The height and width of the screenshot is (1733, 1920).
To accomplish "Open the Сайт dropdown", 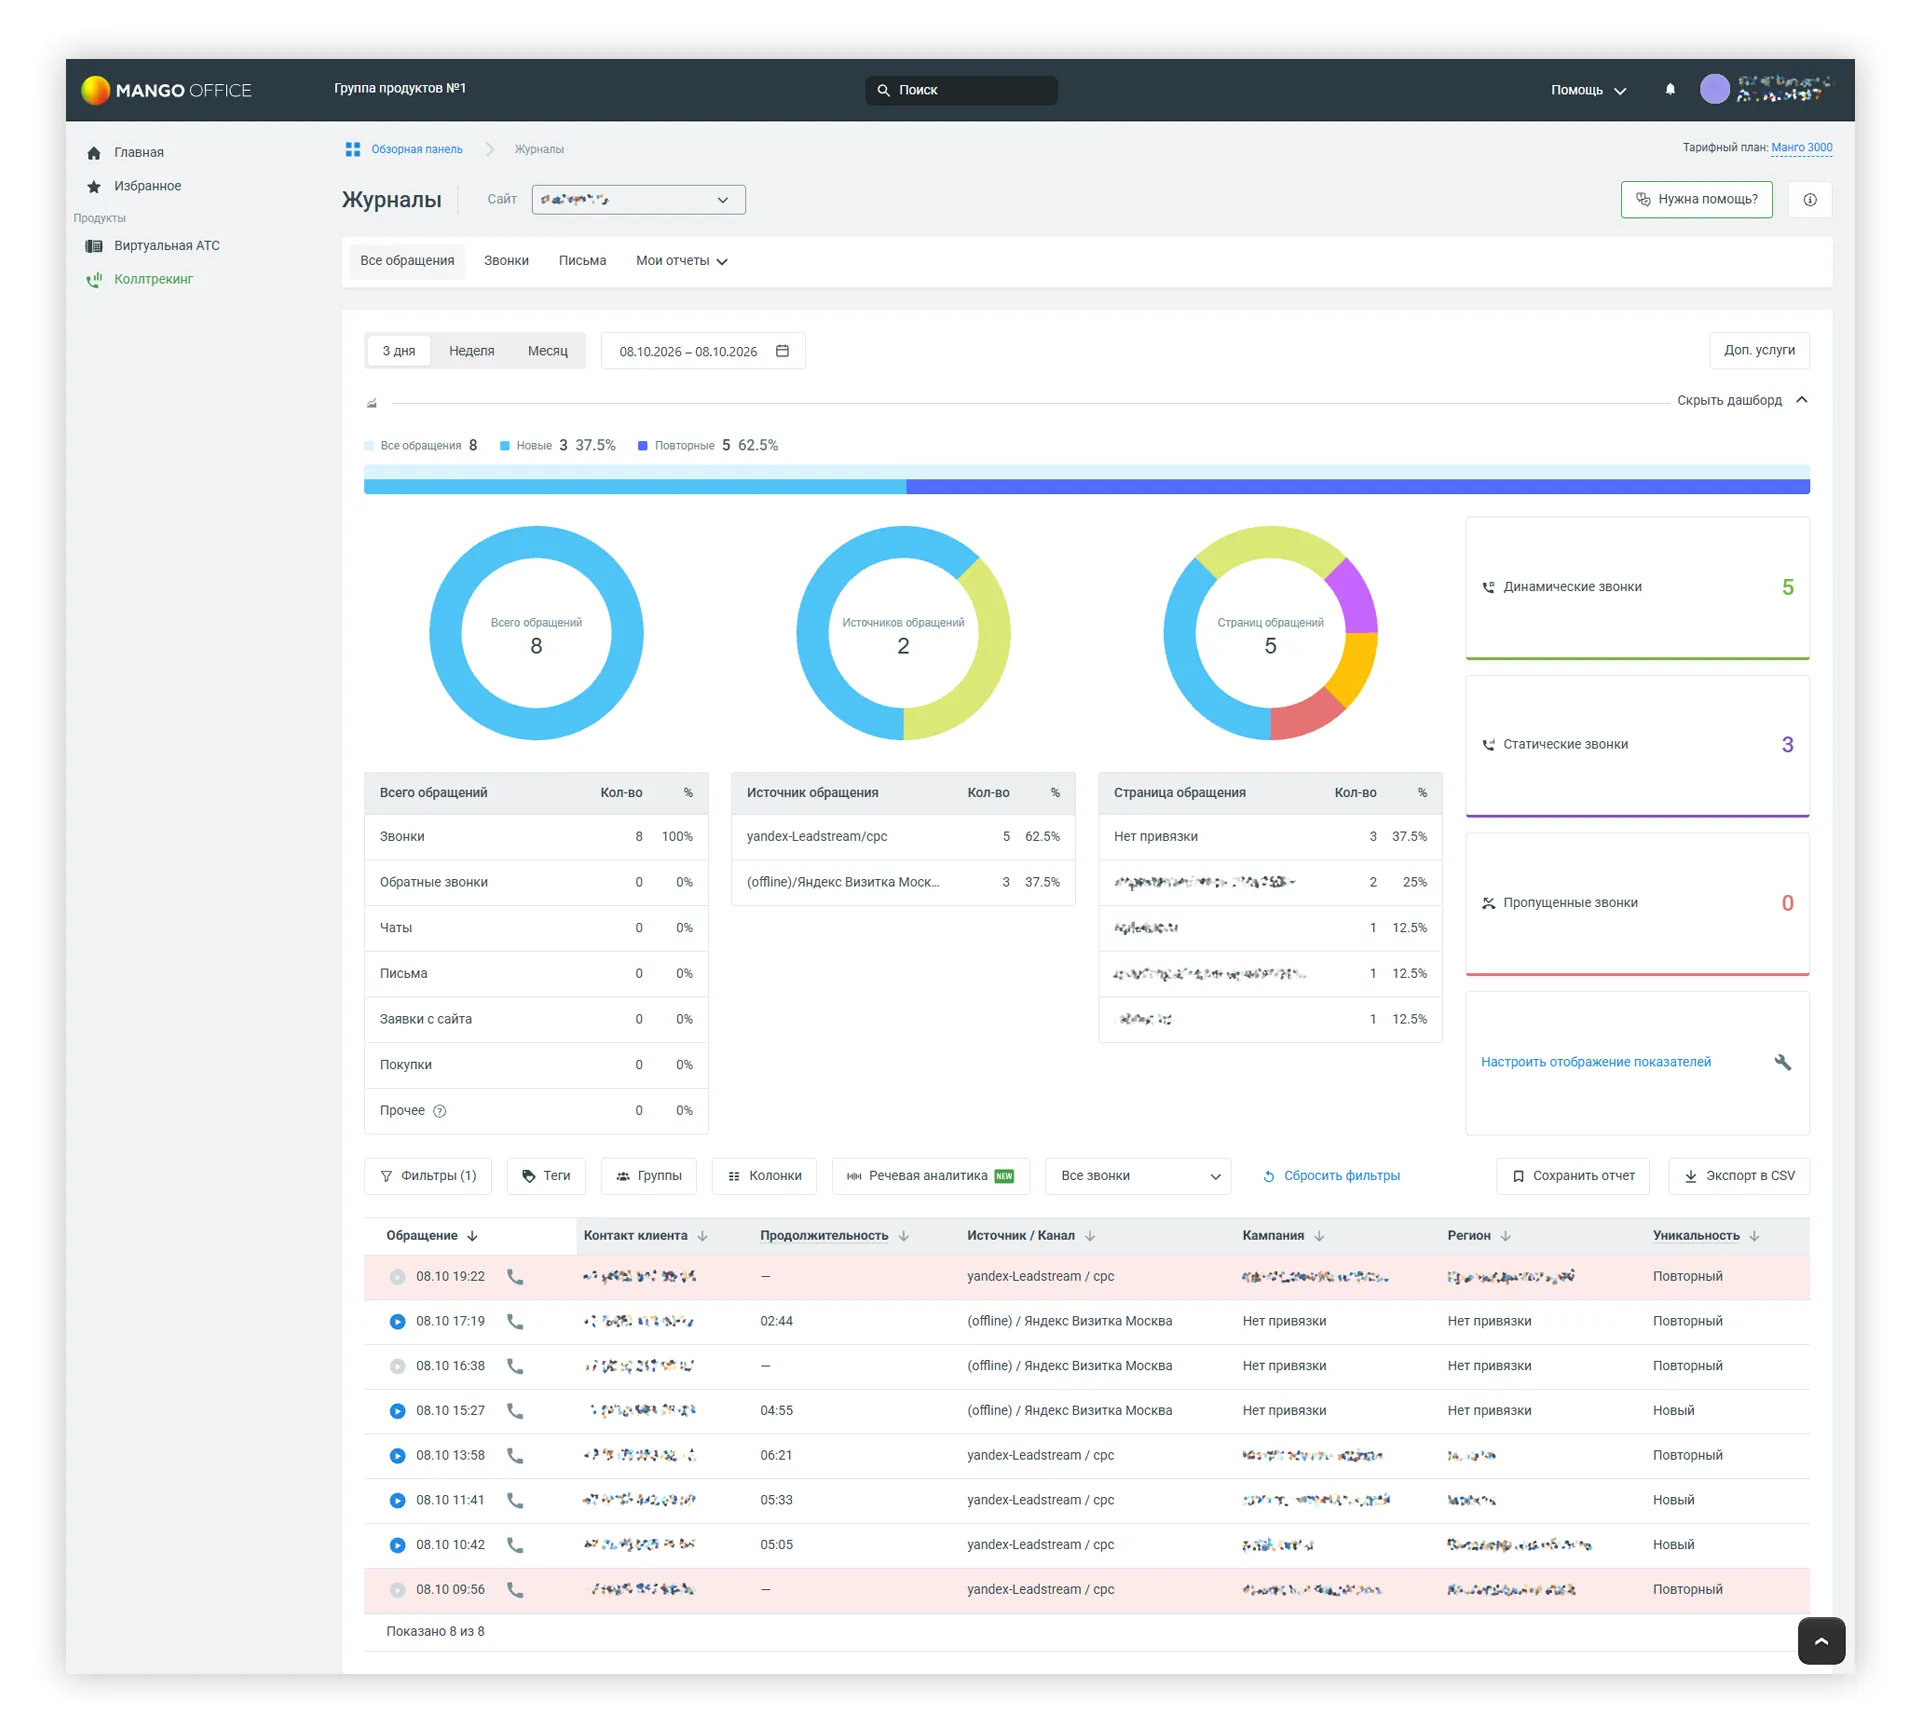I will click(638, 200).
